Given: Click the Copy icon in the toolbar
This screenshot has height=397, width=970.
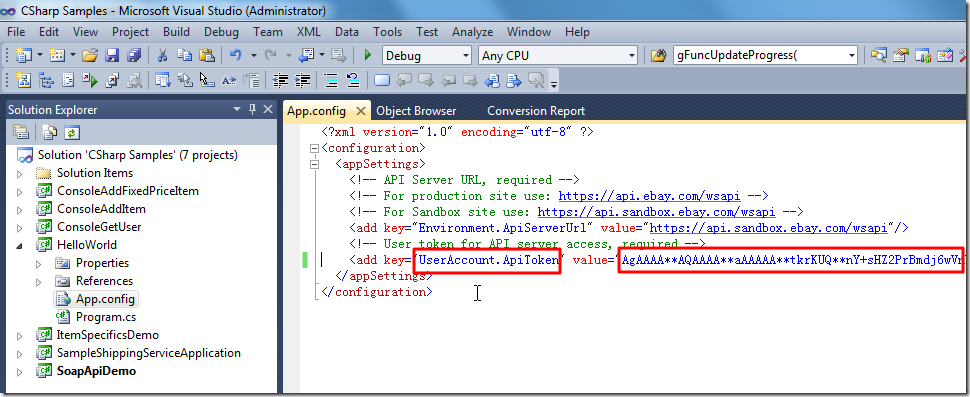Looking at the screenshot, I should click(184, 55).
